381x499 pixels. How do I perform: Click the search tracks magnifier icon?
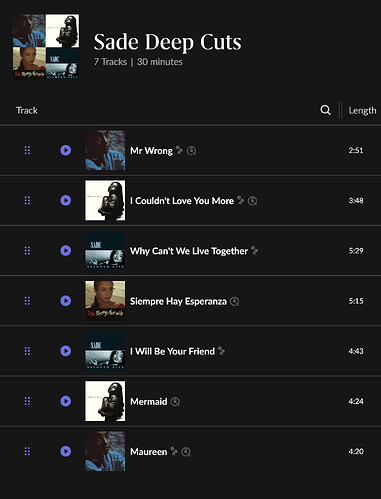coord(325,110)
